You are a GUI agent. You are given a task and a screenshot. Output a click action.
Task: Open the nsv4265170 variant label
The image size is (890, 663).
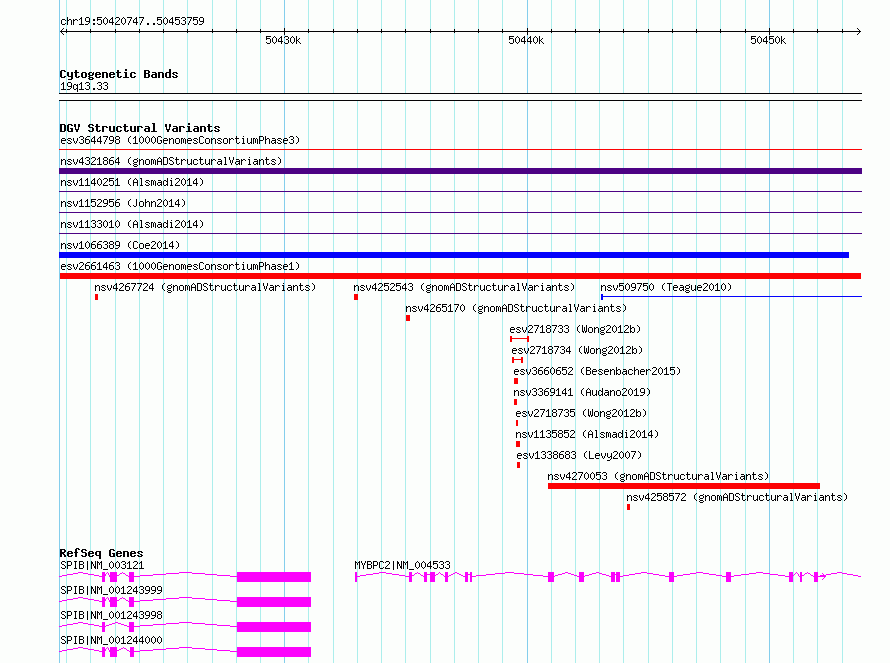(516, 308)
